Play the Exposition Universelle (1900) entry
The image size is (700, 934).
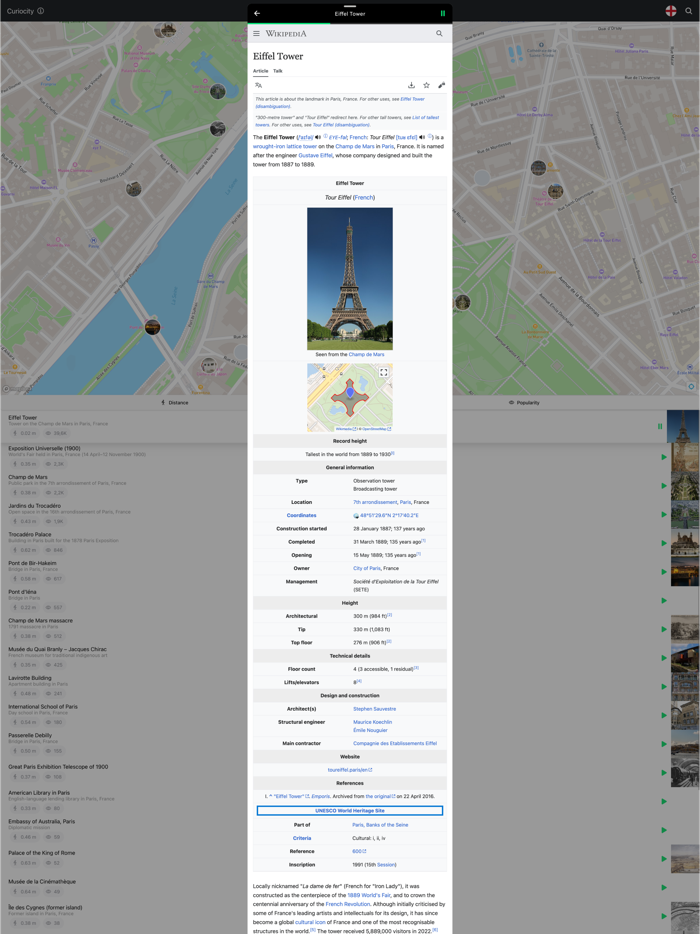[x=664, y=457]
